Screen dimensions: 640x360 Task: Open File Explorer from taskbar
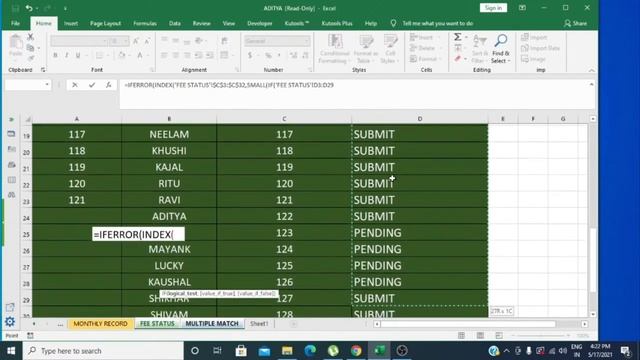point(287,351)
